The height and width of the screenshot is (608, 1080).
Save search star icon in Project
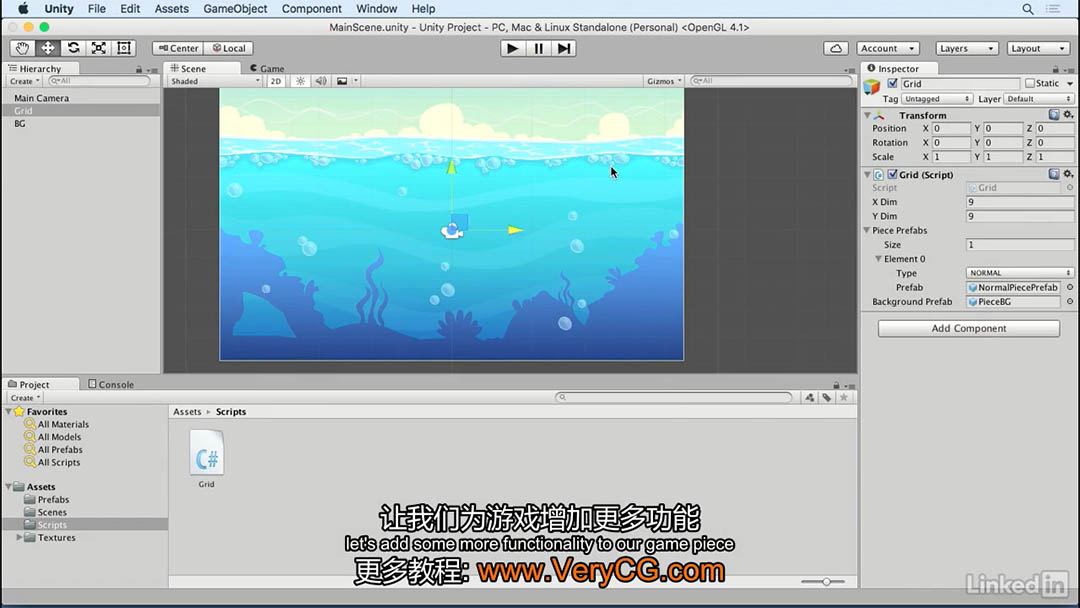(x=844, y=397)
